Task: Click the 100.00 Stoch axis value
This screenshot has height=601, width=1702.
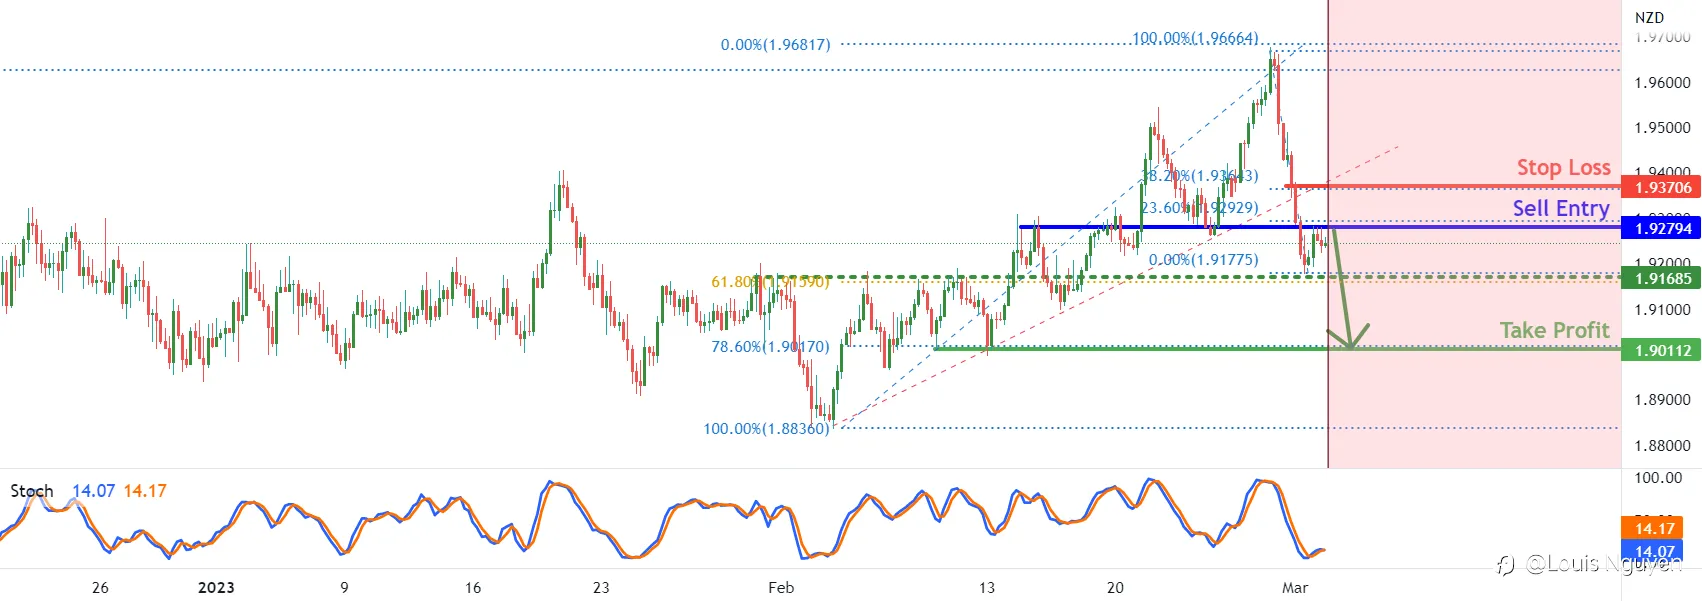Action: pyautogui.click(x=1658, y=478)
